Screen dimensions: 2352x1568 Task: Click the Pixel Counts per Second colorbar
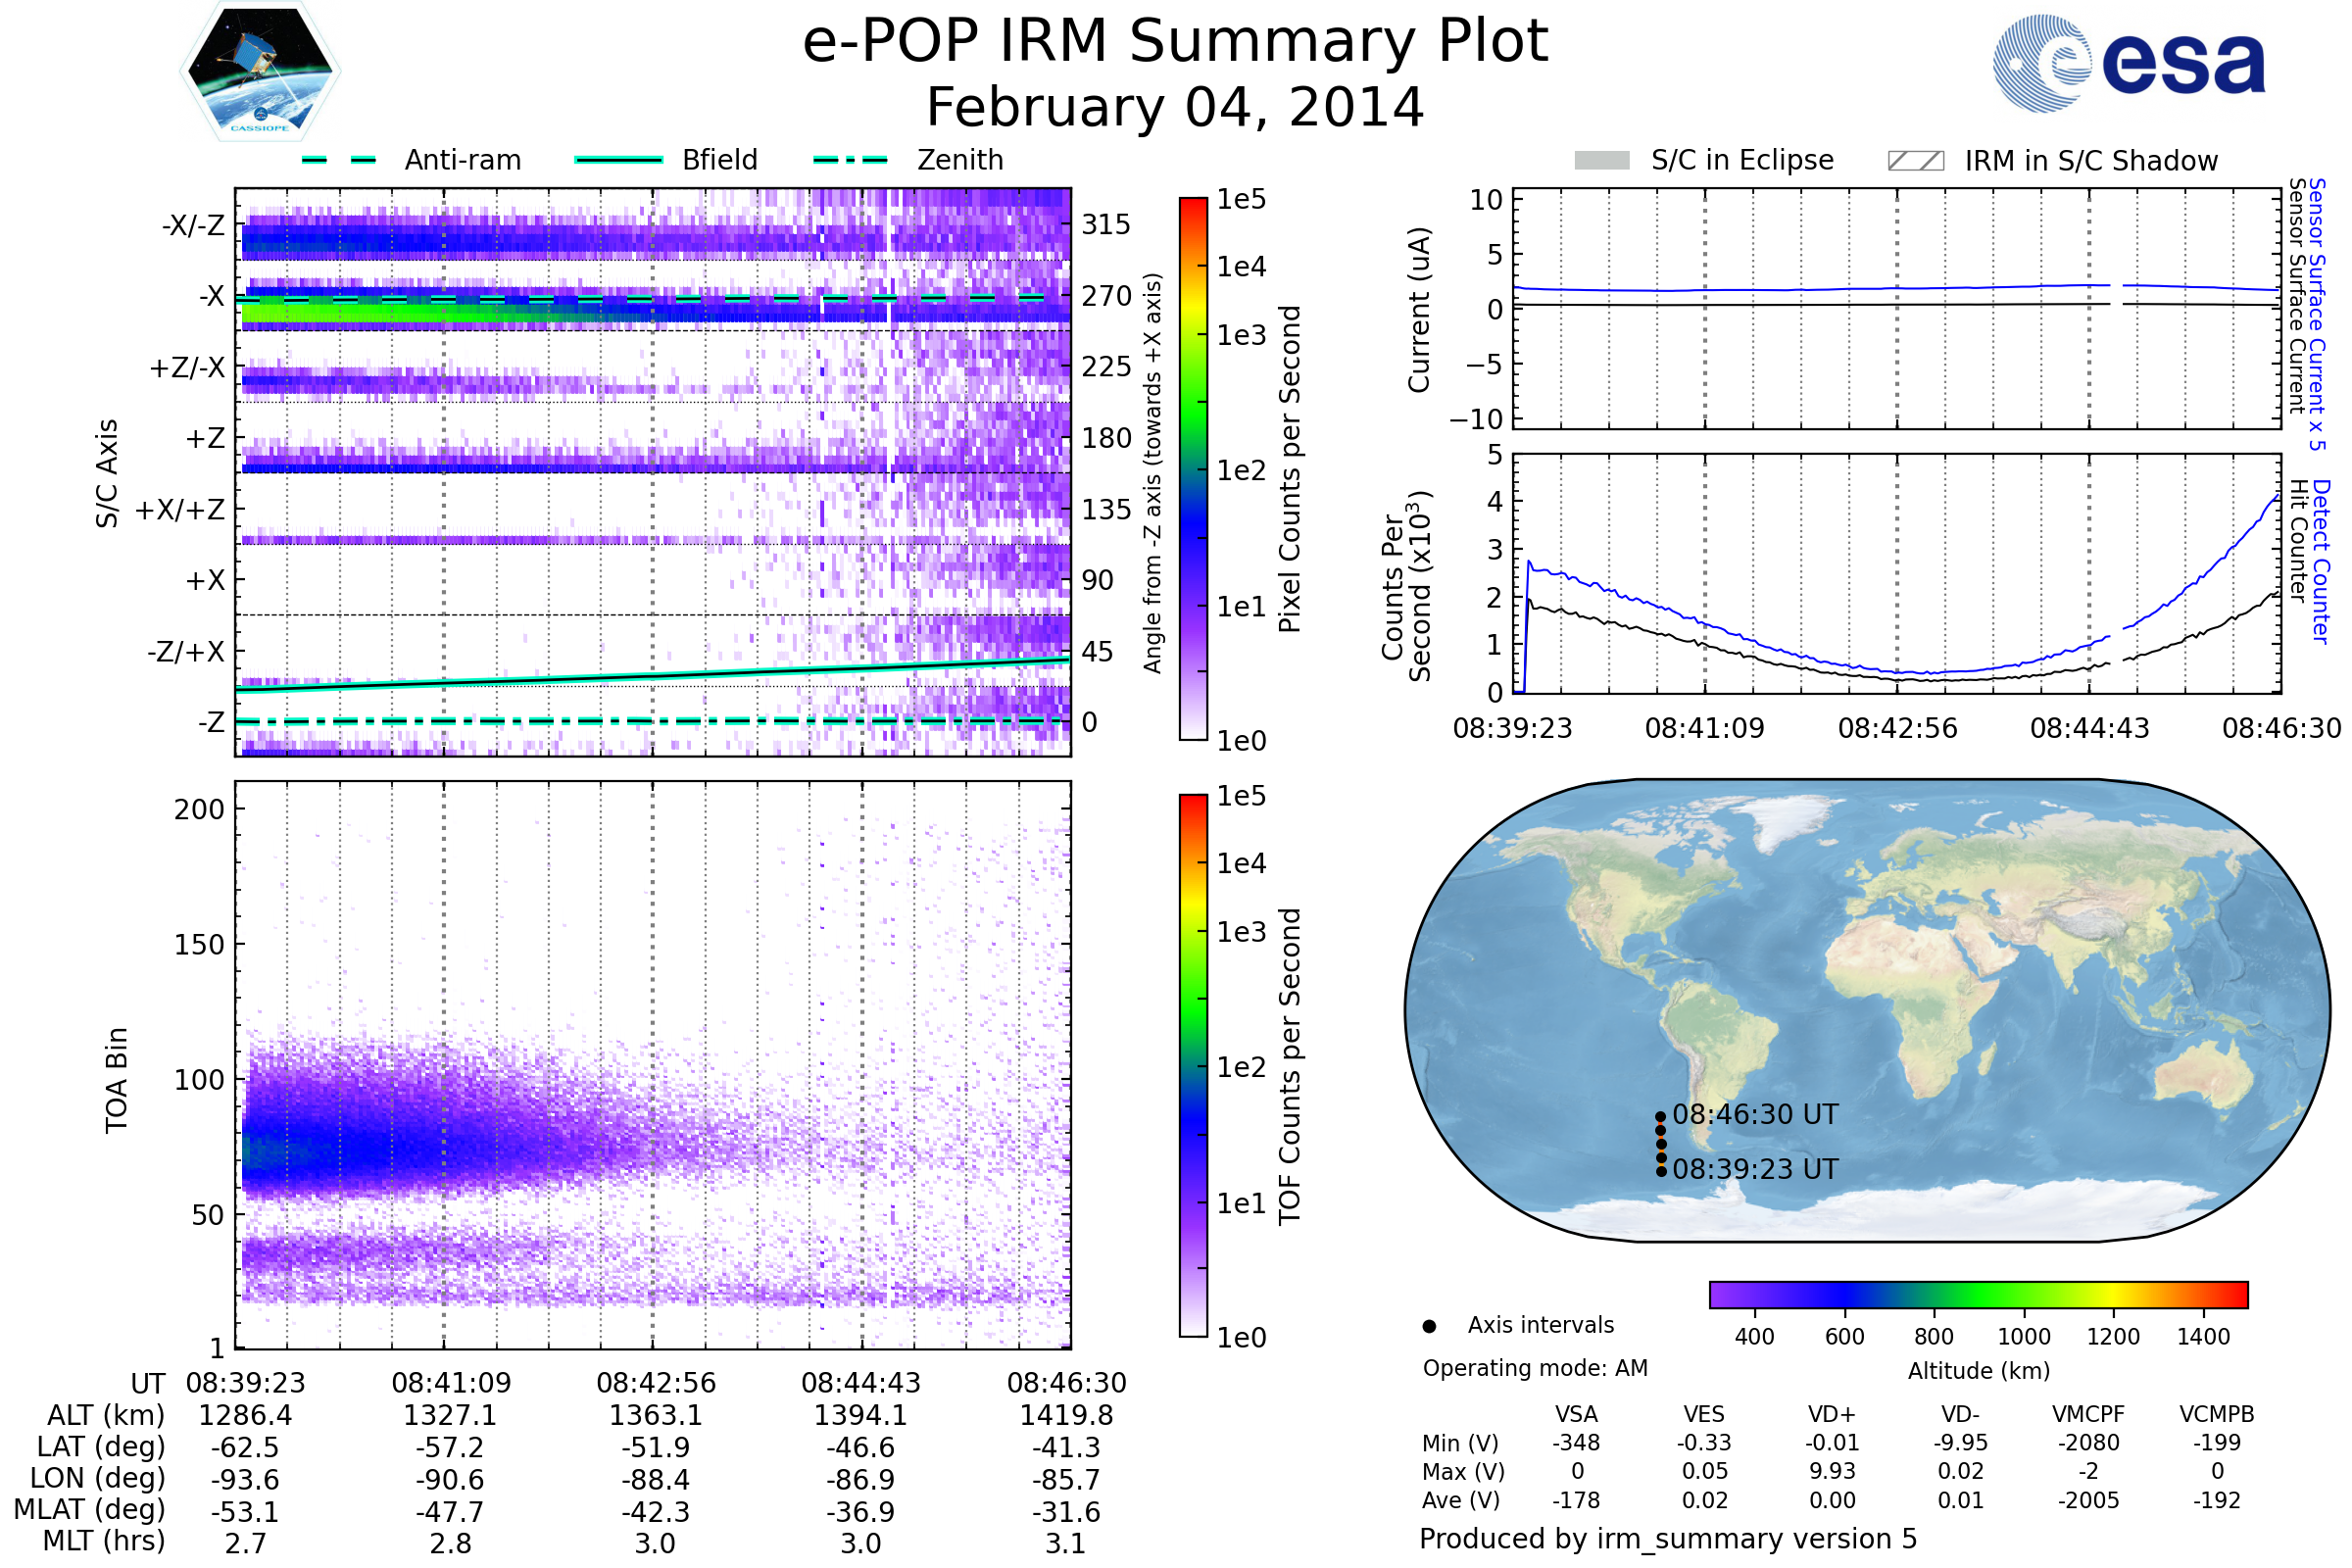click(1193, 469)
